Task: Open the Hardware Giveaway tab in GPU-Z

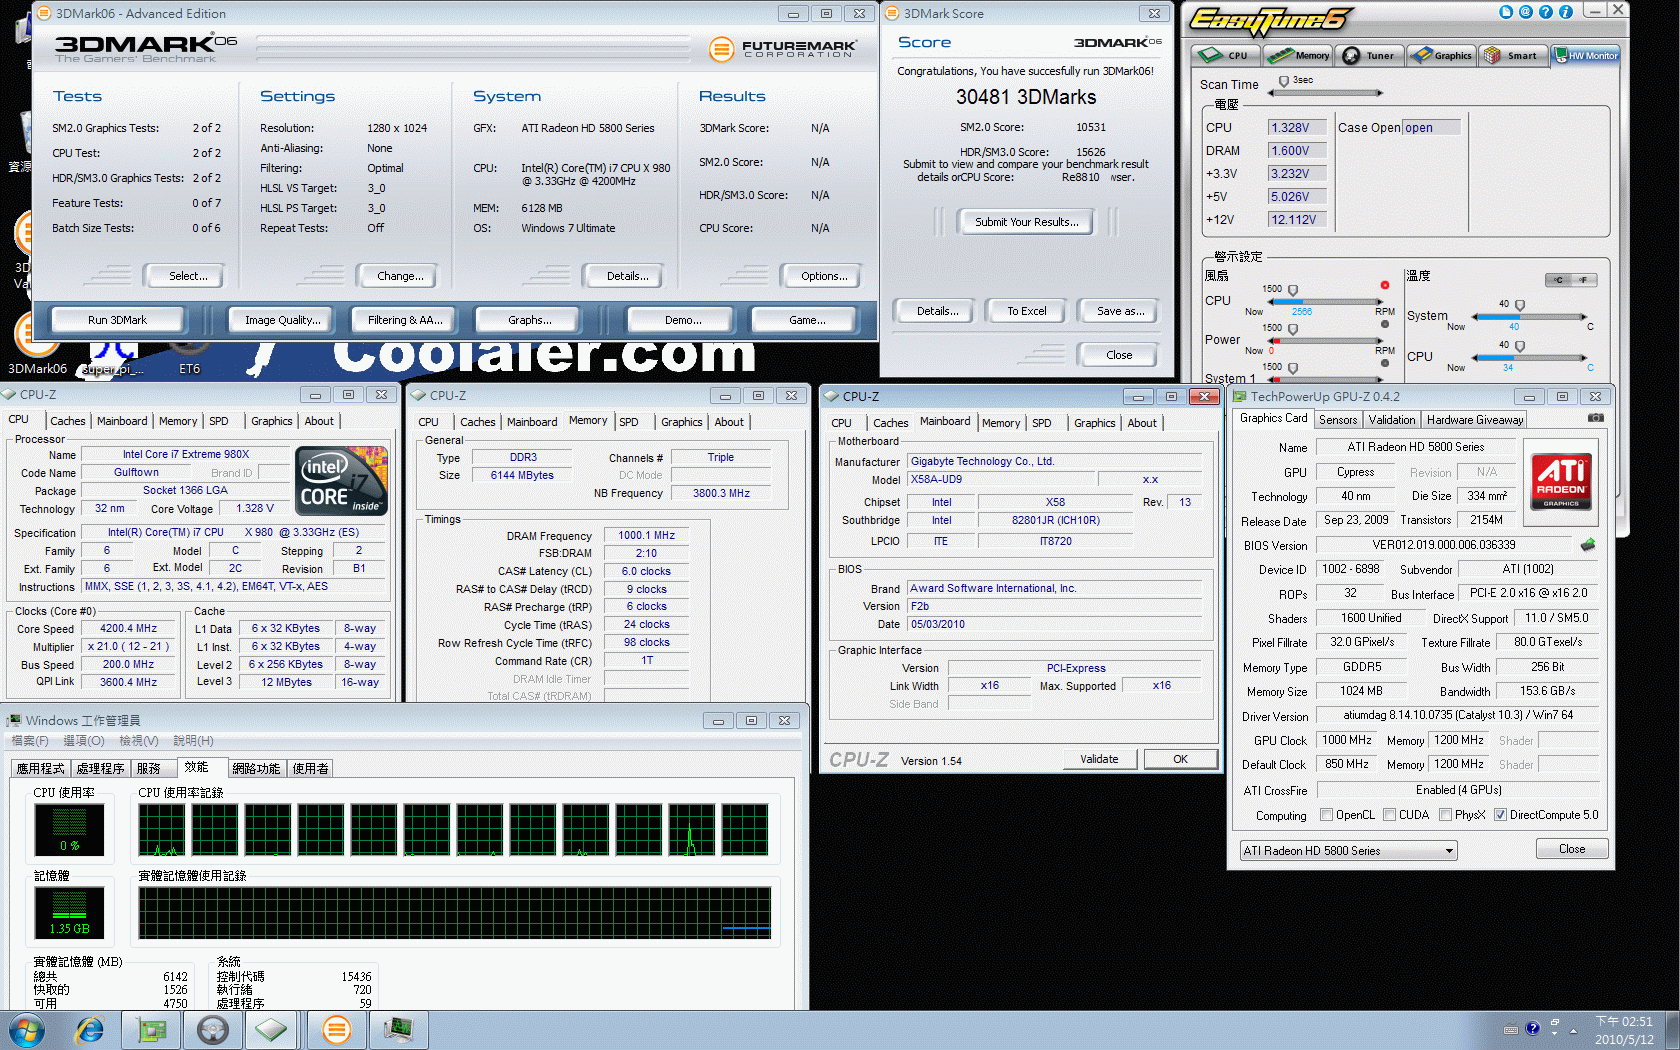Action: coord(1475,420)
